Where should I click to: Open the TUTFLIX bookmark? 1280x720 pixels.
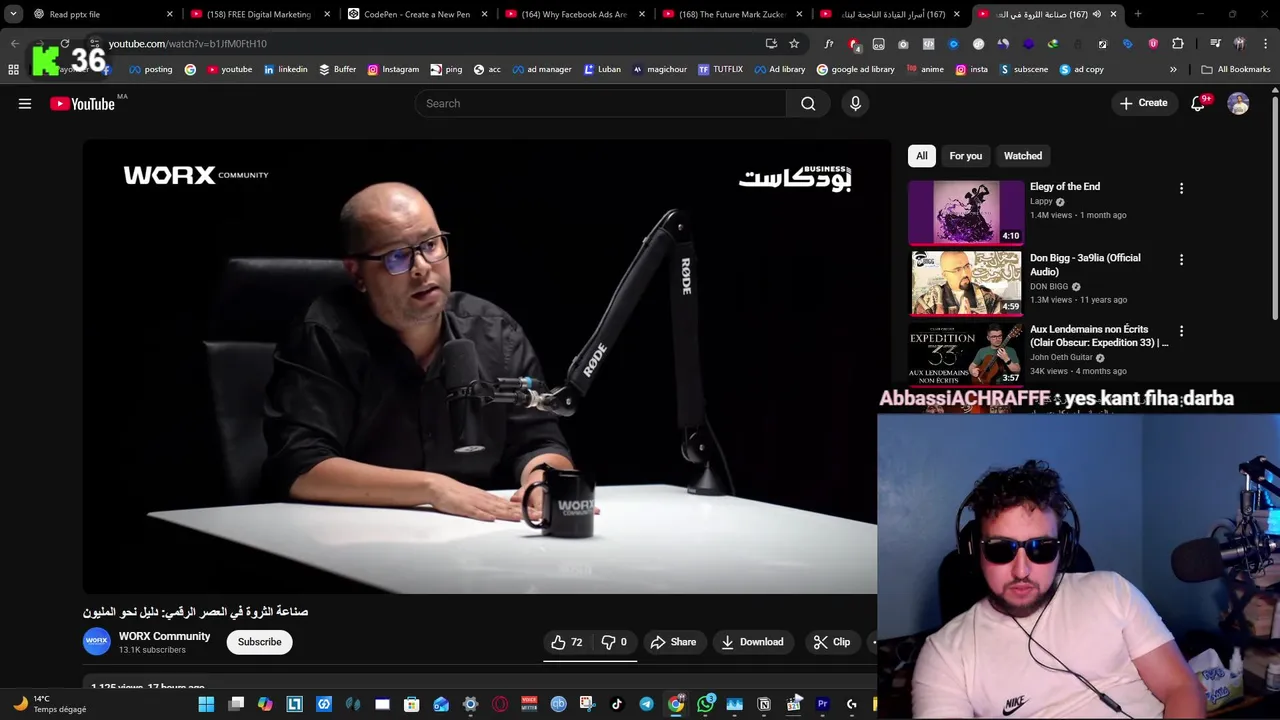(721, 70)
